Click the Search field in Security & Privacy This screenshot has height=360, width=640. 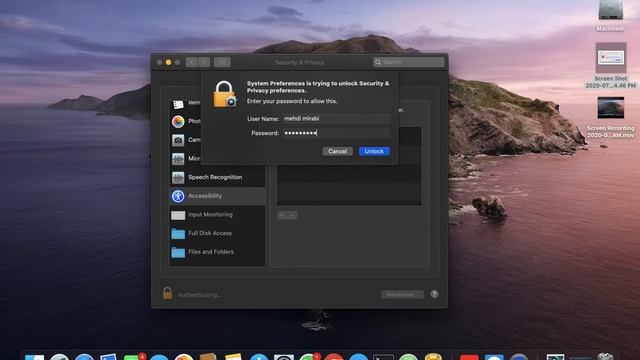coord(409,62)
